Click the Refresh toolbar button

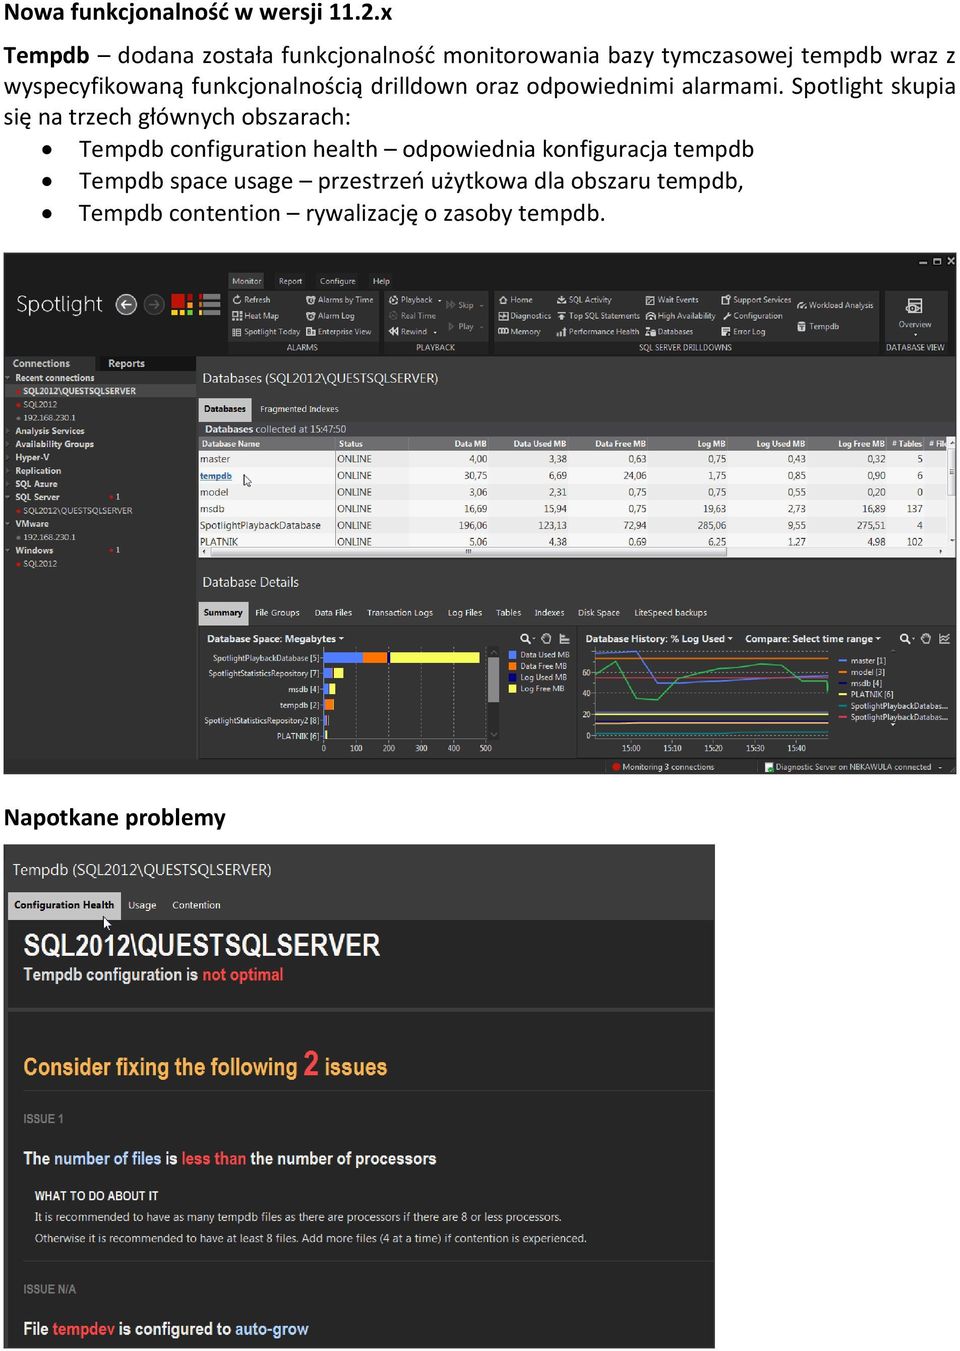tap(251, 299)
